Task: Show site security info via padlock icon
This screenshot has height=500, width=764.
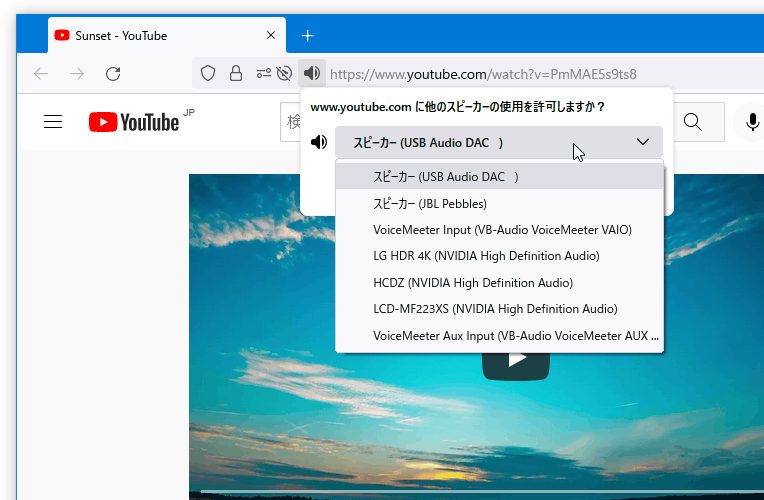Action: (x=236, y=74)
